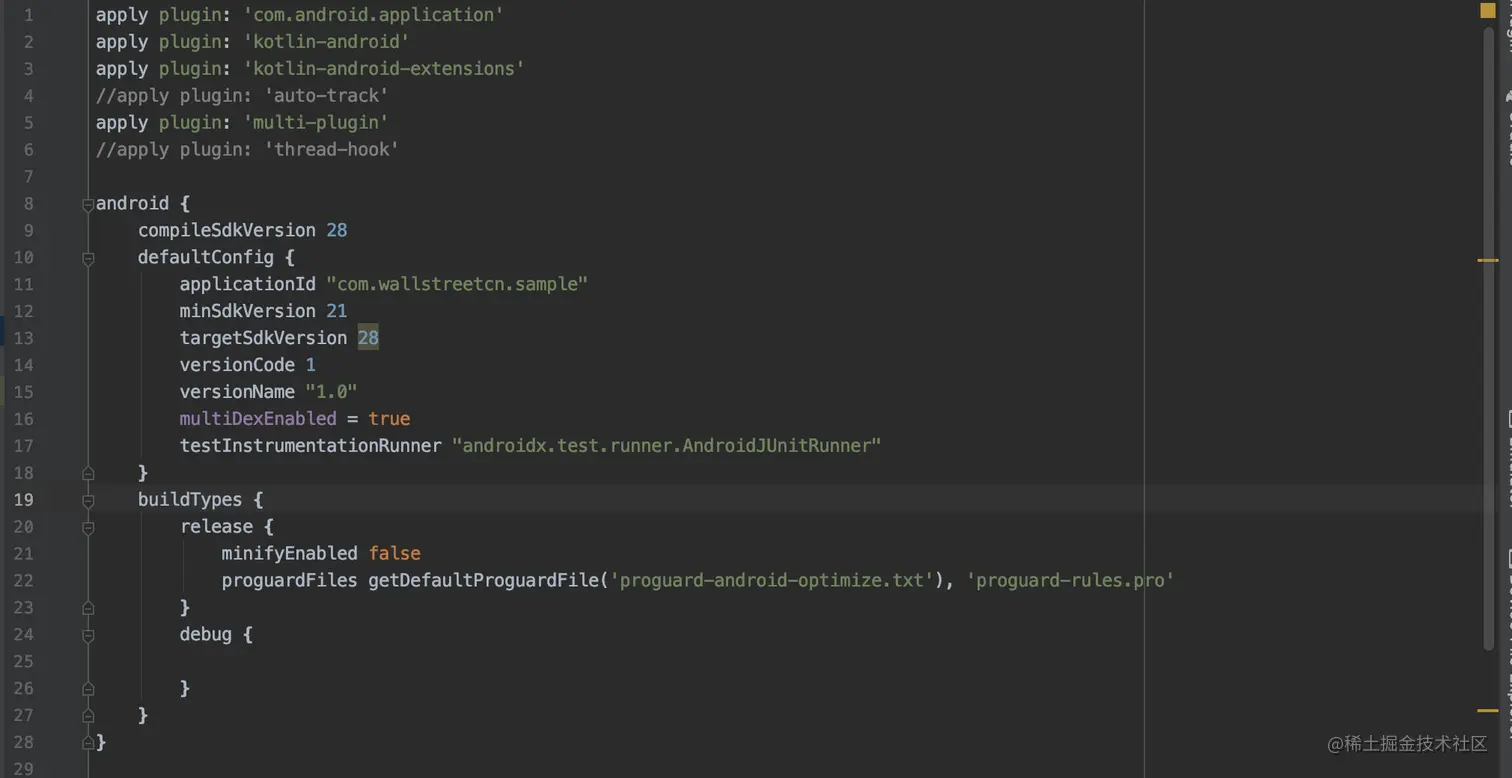The image size is (1512, 778).
Task: Fold the defaultConfig block in the gutter
Action: click(88, 258)
